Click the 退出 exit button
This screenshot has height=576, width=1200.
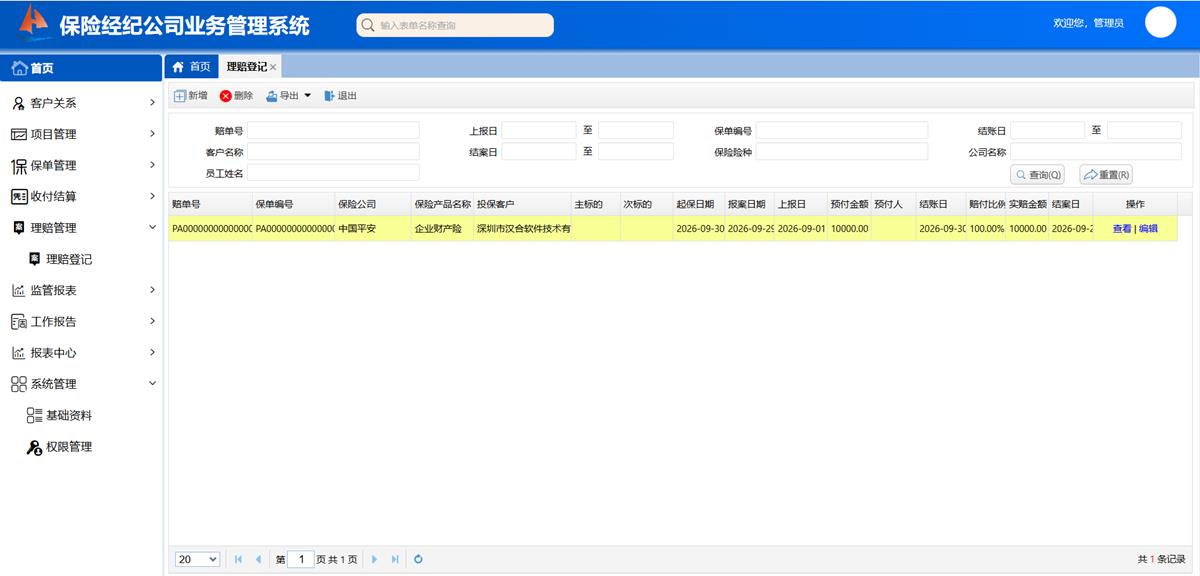(x=340, y=96)
